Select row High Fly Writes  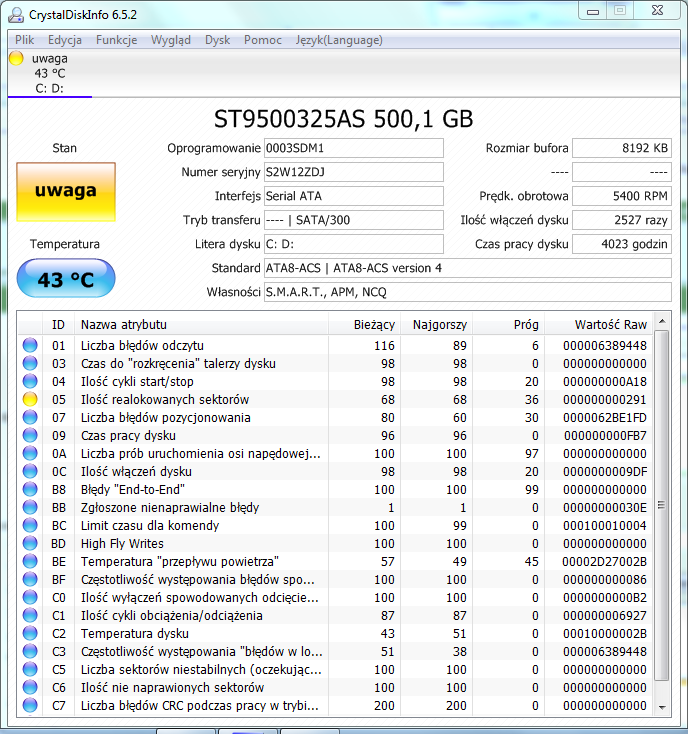point(335,543)
